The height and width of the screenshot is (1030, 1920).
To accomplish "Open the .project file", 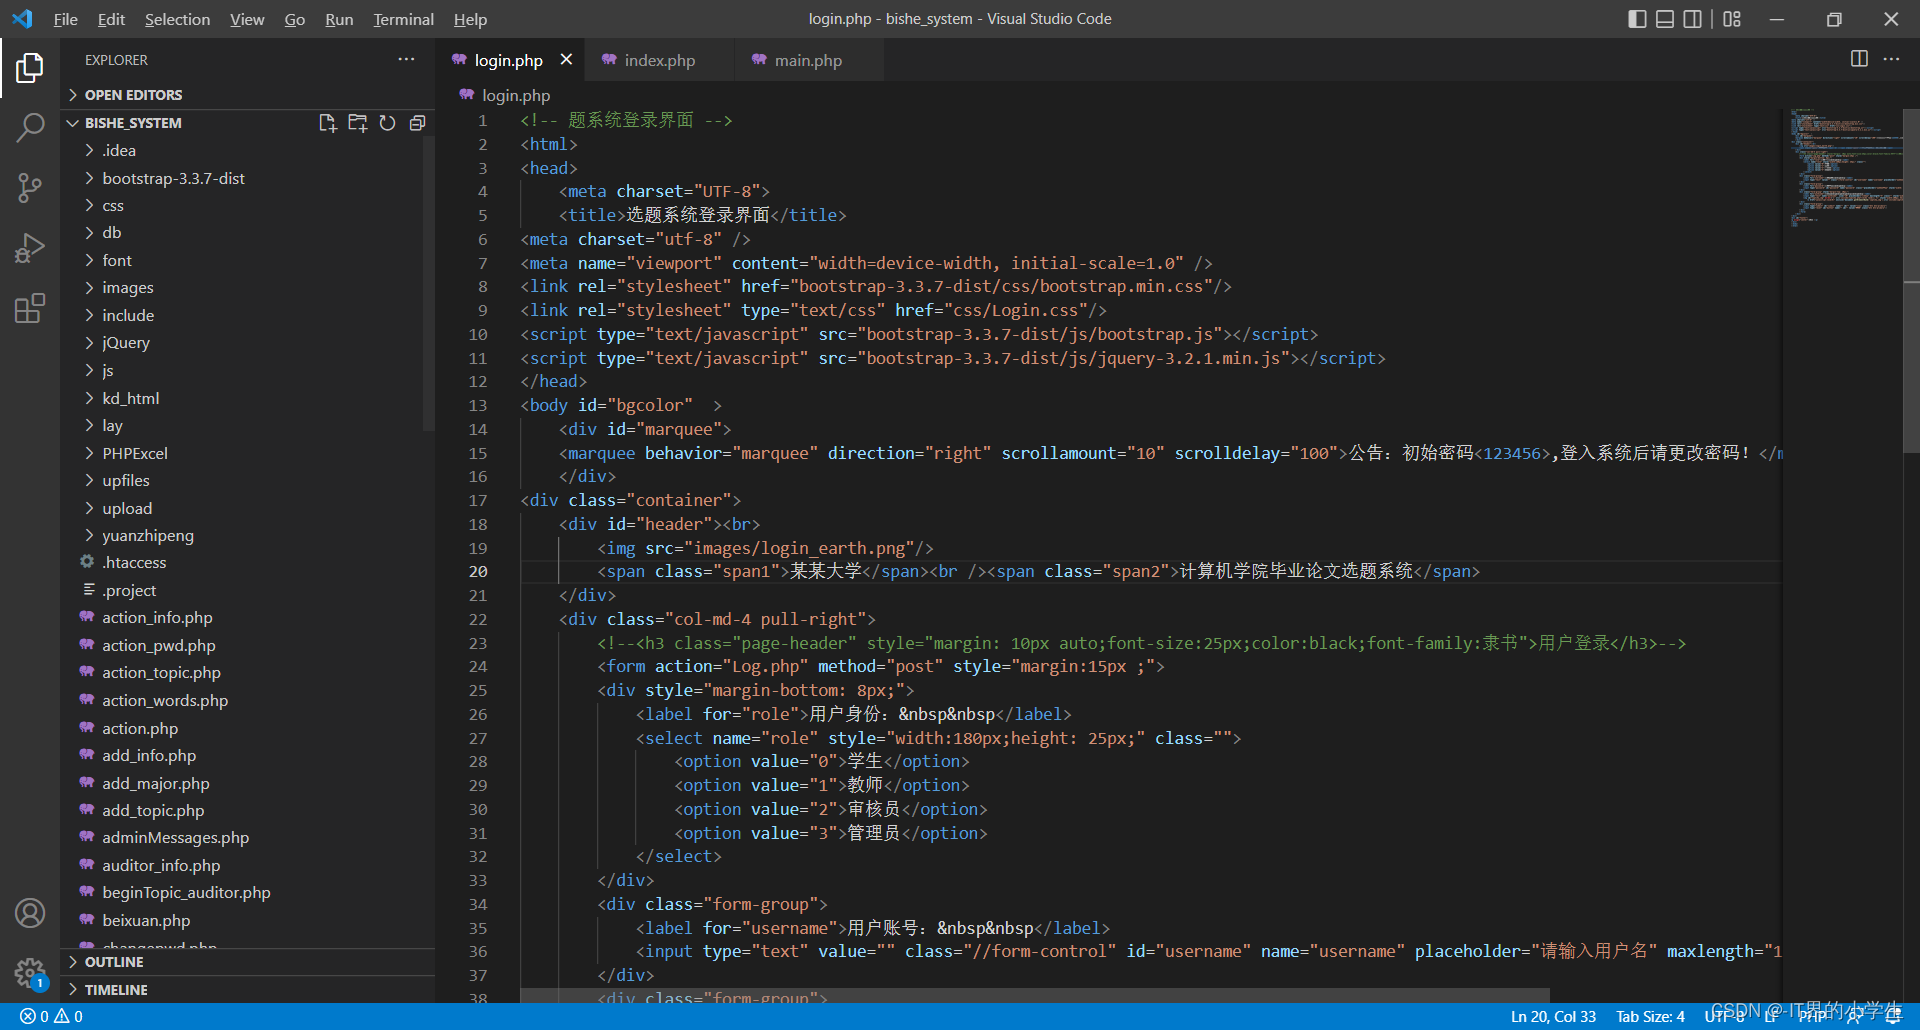I will coord(247,591).
